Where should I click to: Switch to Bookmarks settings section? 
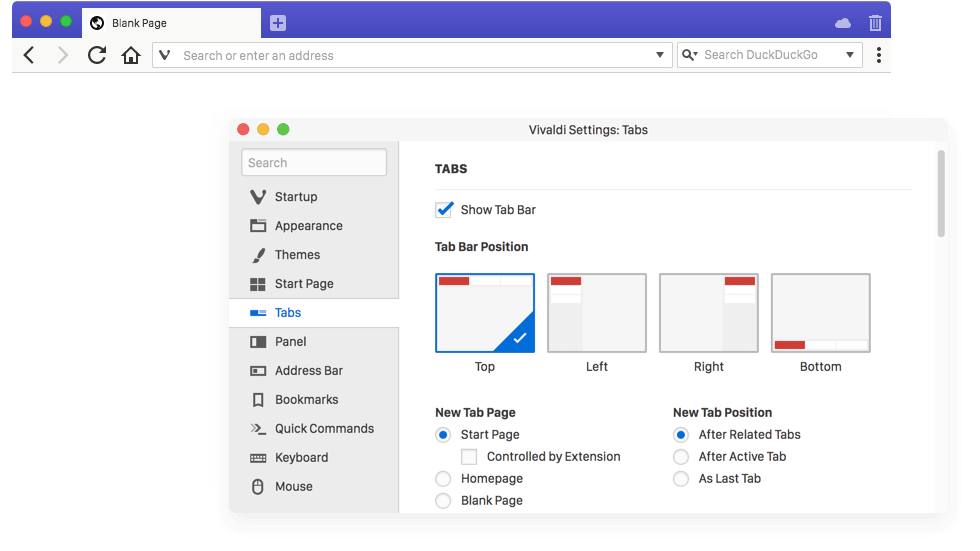306,400
